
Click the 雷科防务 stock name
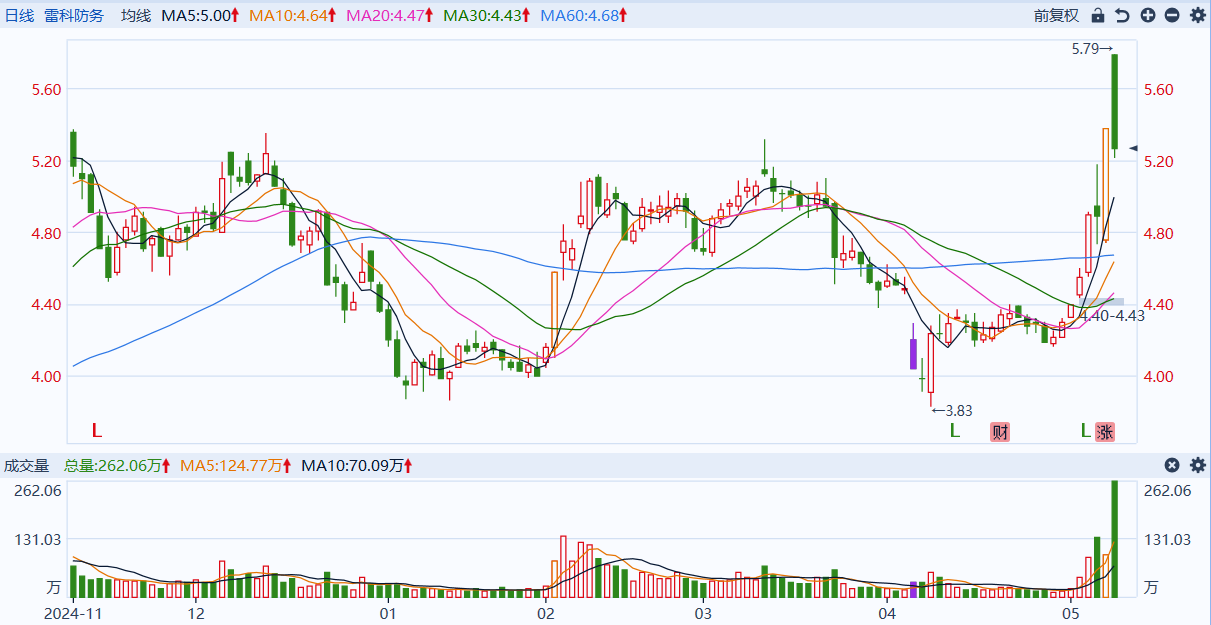click(74, 16)
